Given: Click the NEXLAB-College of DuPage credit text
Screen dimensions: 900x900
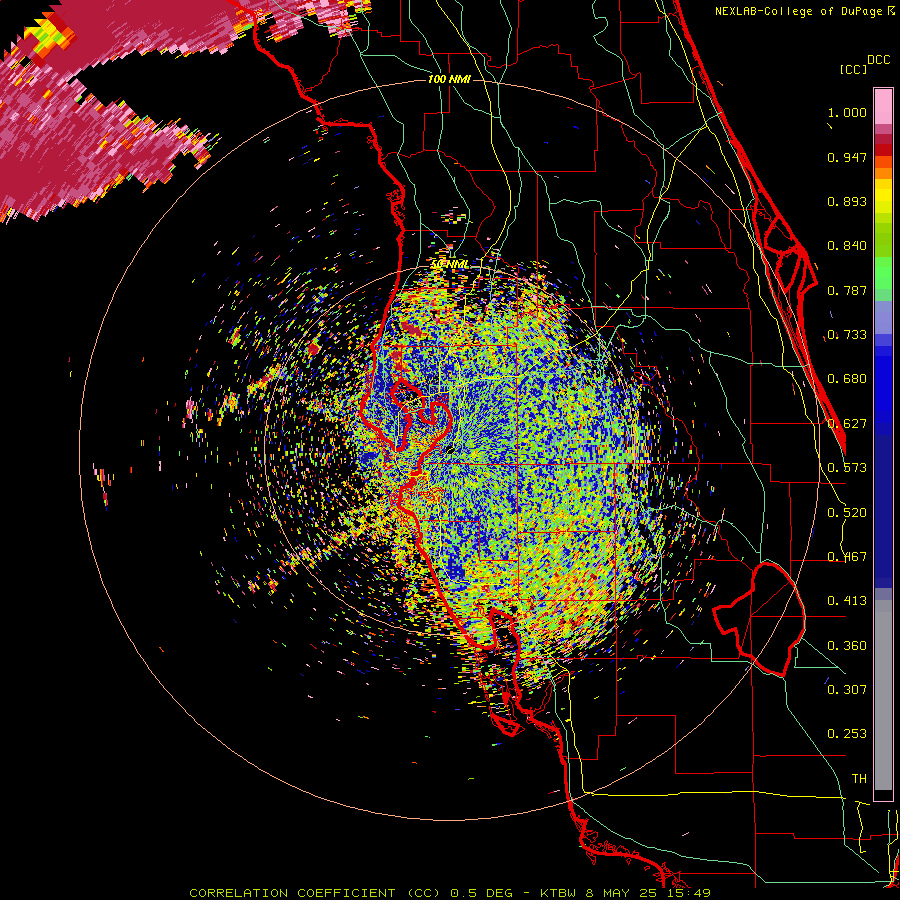Looking at the screenshot, I should click(x=804, y=11).
